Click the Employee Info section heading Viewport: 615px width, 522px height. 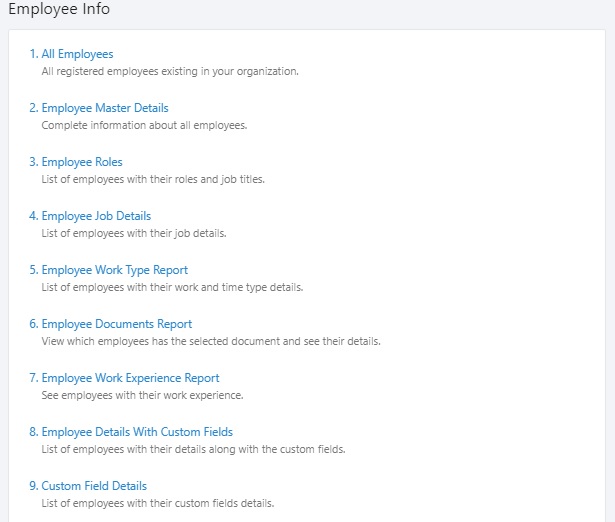coord(59,9)
